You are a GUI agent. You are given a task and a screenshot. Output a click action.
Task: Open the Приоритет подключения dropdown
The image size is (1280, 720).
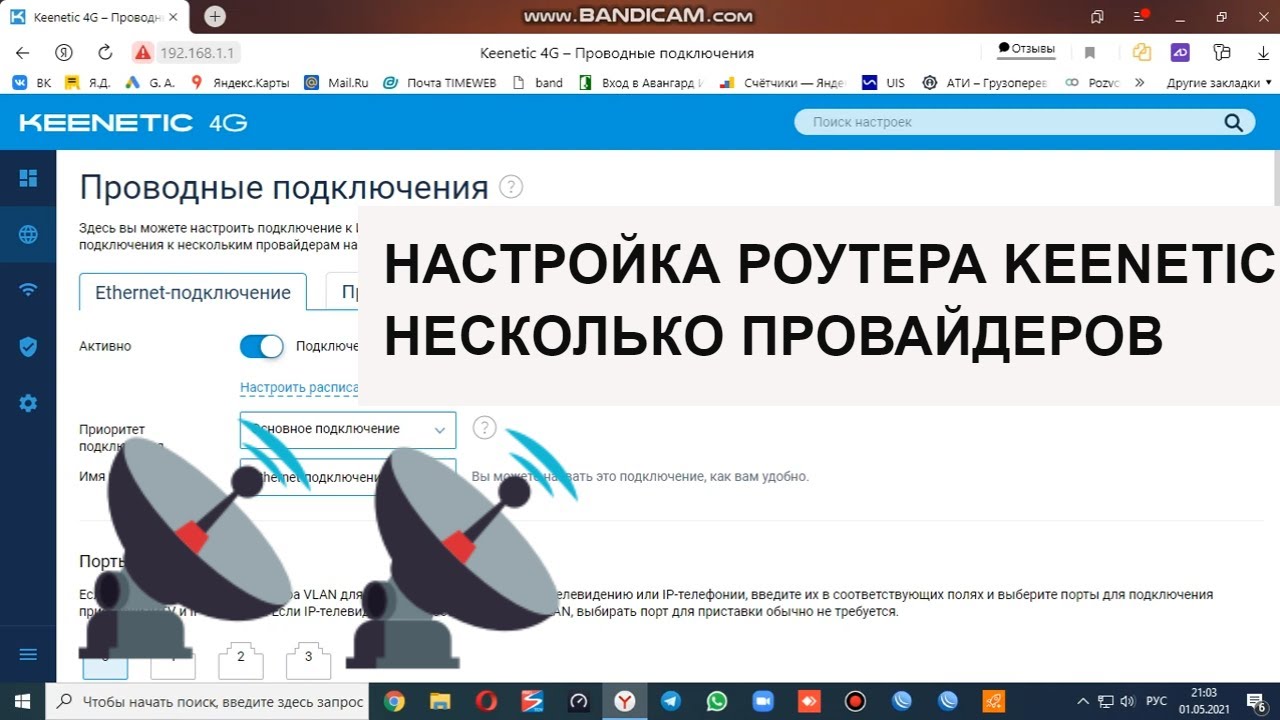(348, 430)
